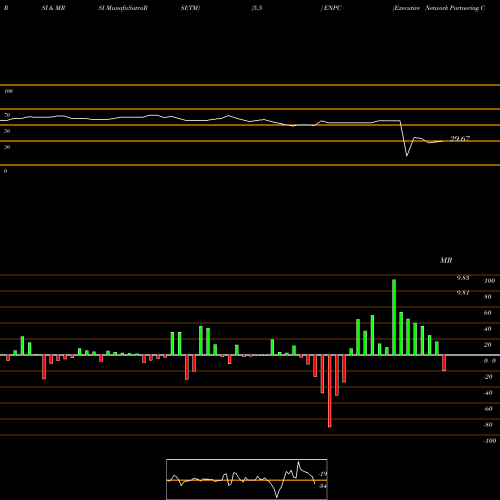The width and height of the screenshot is (500, 500).
Task: Select the 9.81 value label
Action: coord(463,293)
